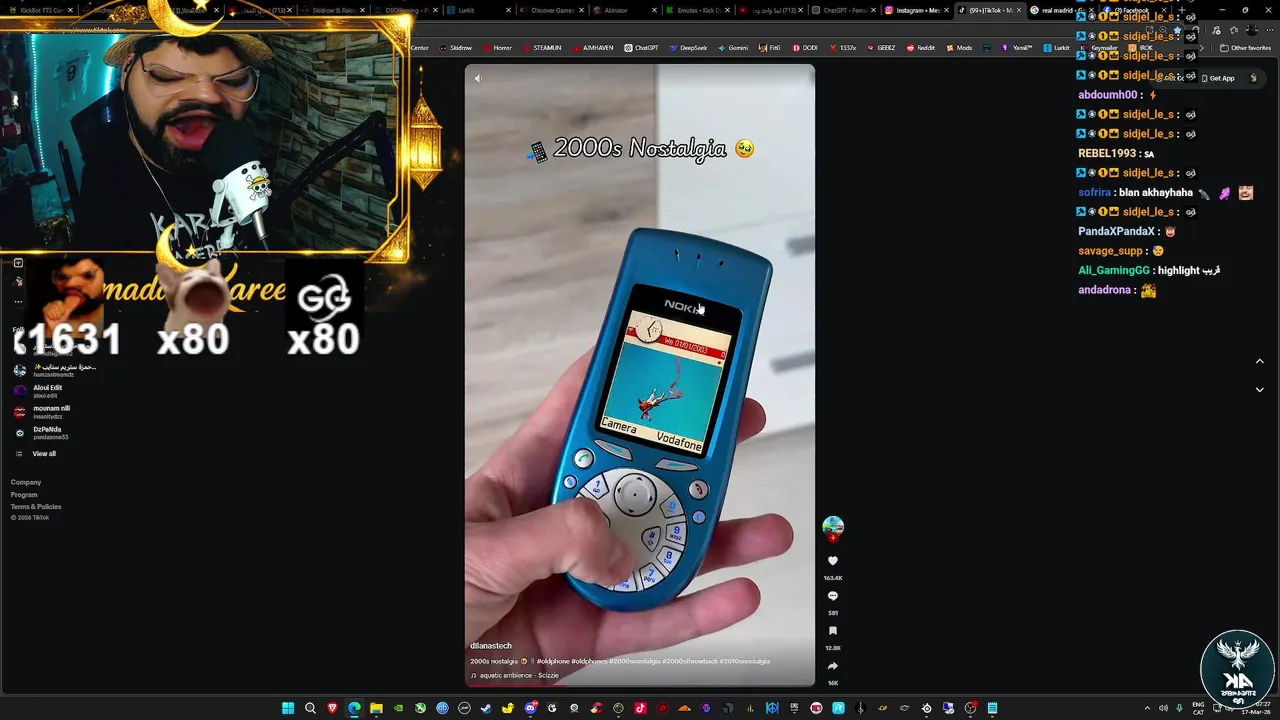This screenshot has width=1280, height=720.
Task: Open the taskbar clock and date
Action: click(x=1254, y=708)
